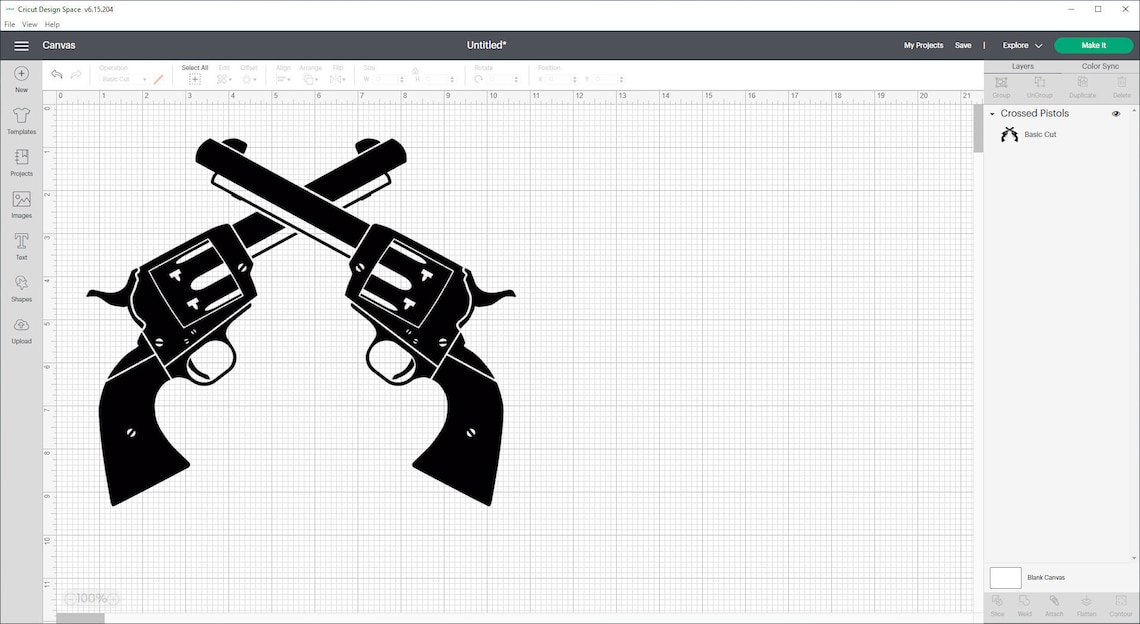Toggle visibility of the Crossed Pistols layer
Viewport: 1140px width, 624px height.
pos(1116,114)
